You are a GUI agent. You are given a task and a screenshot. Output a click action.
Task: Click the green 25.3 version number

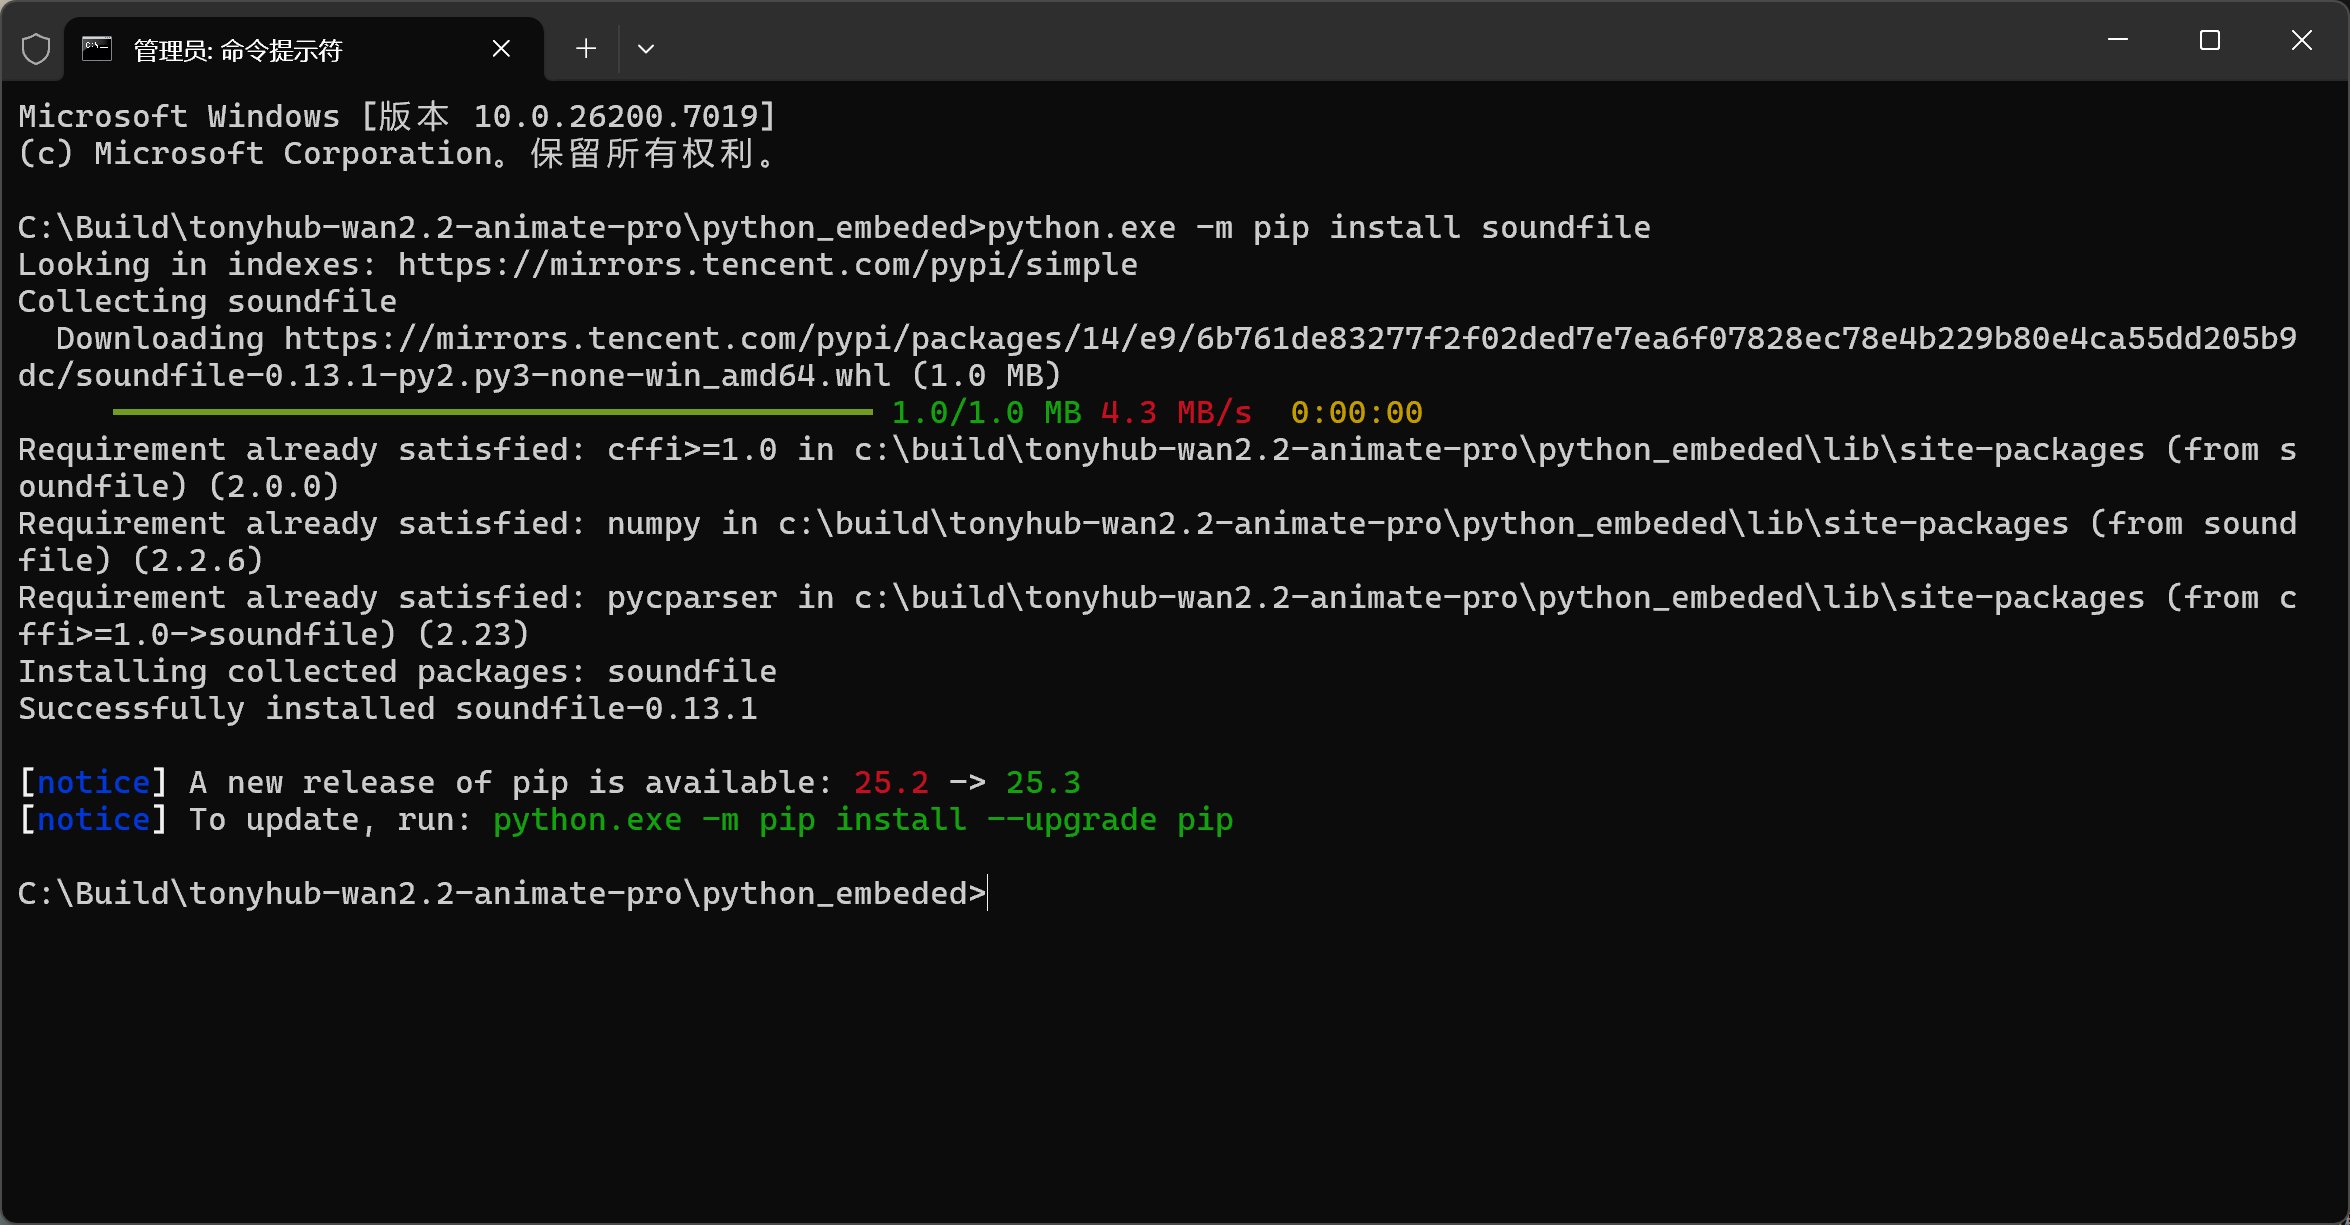(x=1043, y=783)
